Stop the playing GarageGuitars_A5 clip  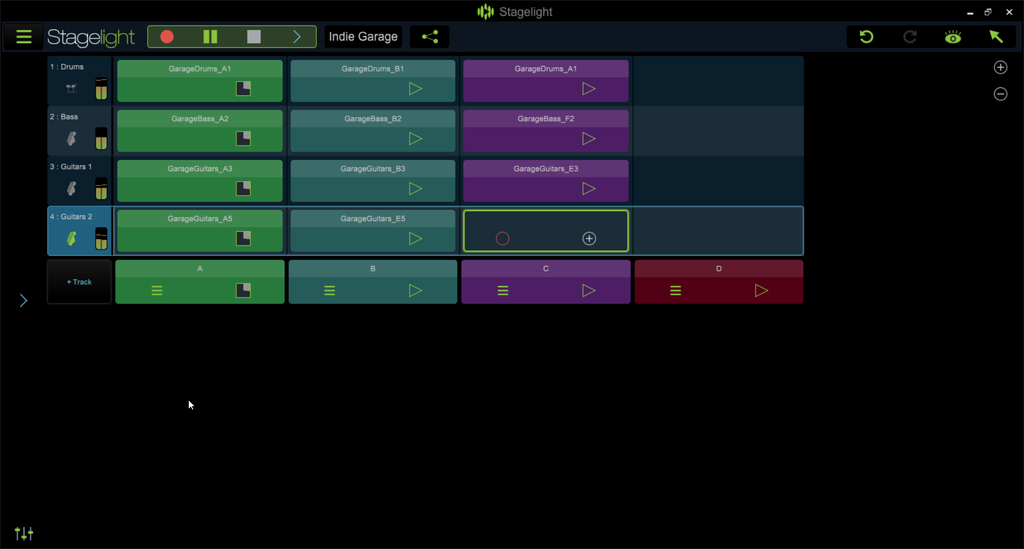244,239
